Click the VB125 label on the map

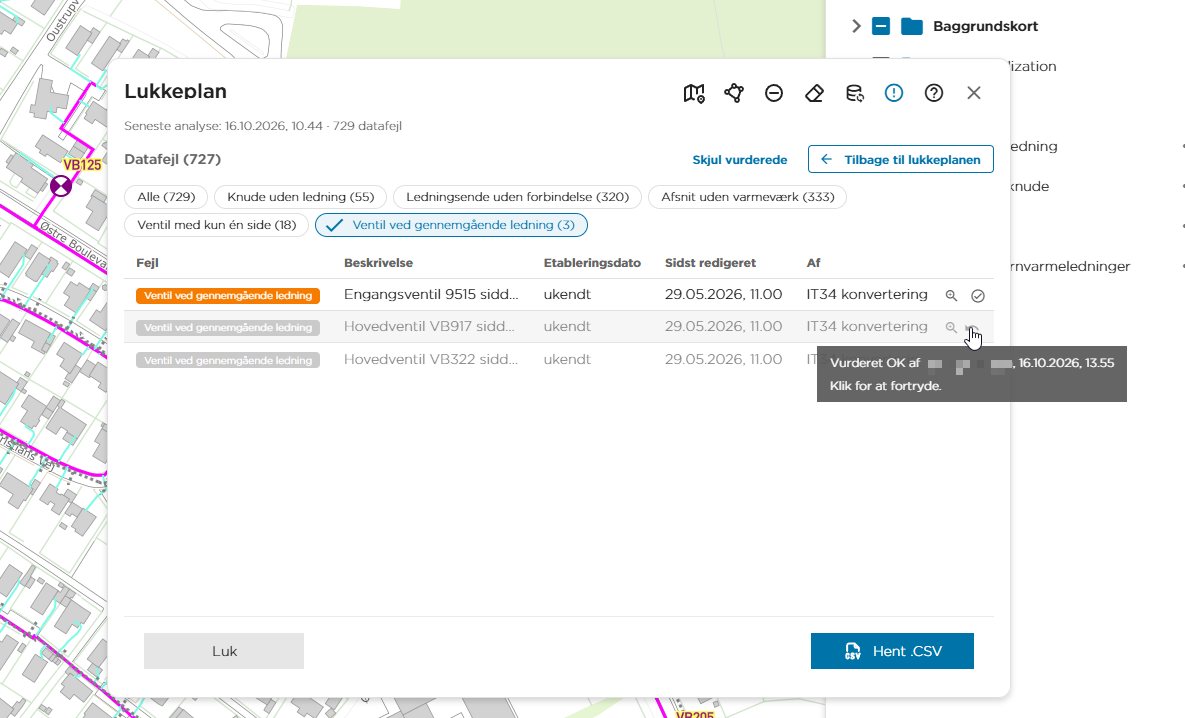point(82,165)
